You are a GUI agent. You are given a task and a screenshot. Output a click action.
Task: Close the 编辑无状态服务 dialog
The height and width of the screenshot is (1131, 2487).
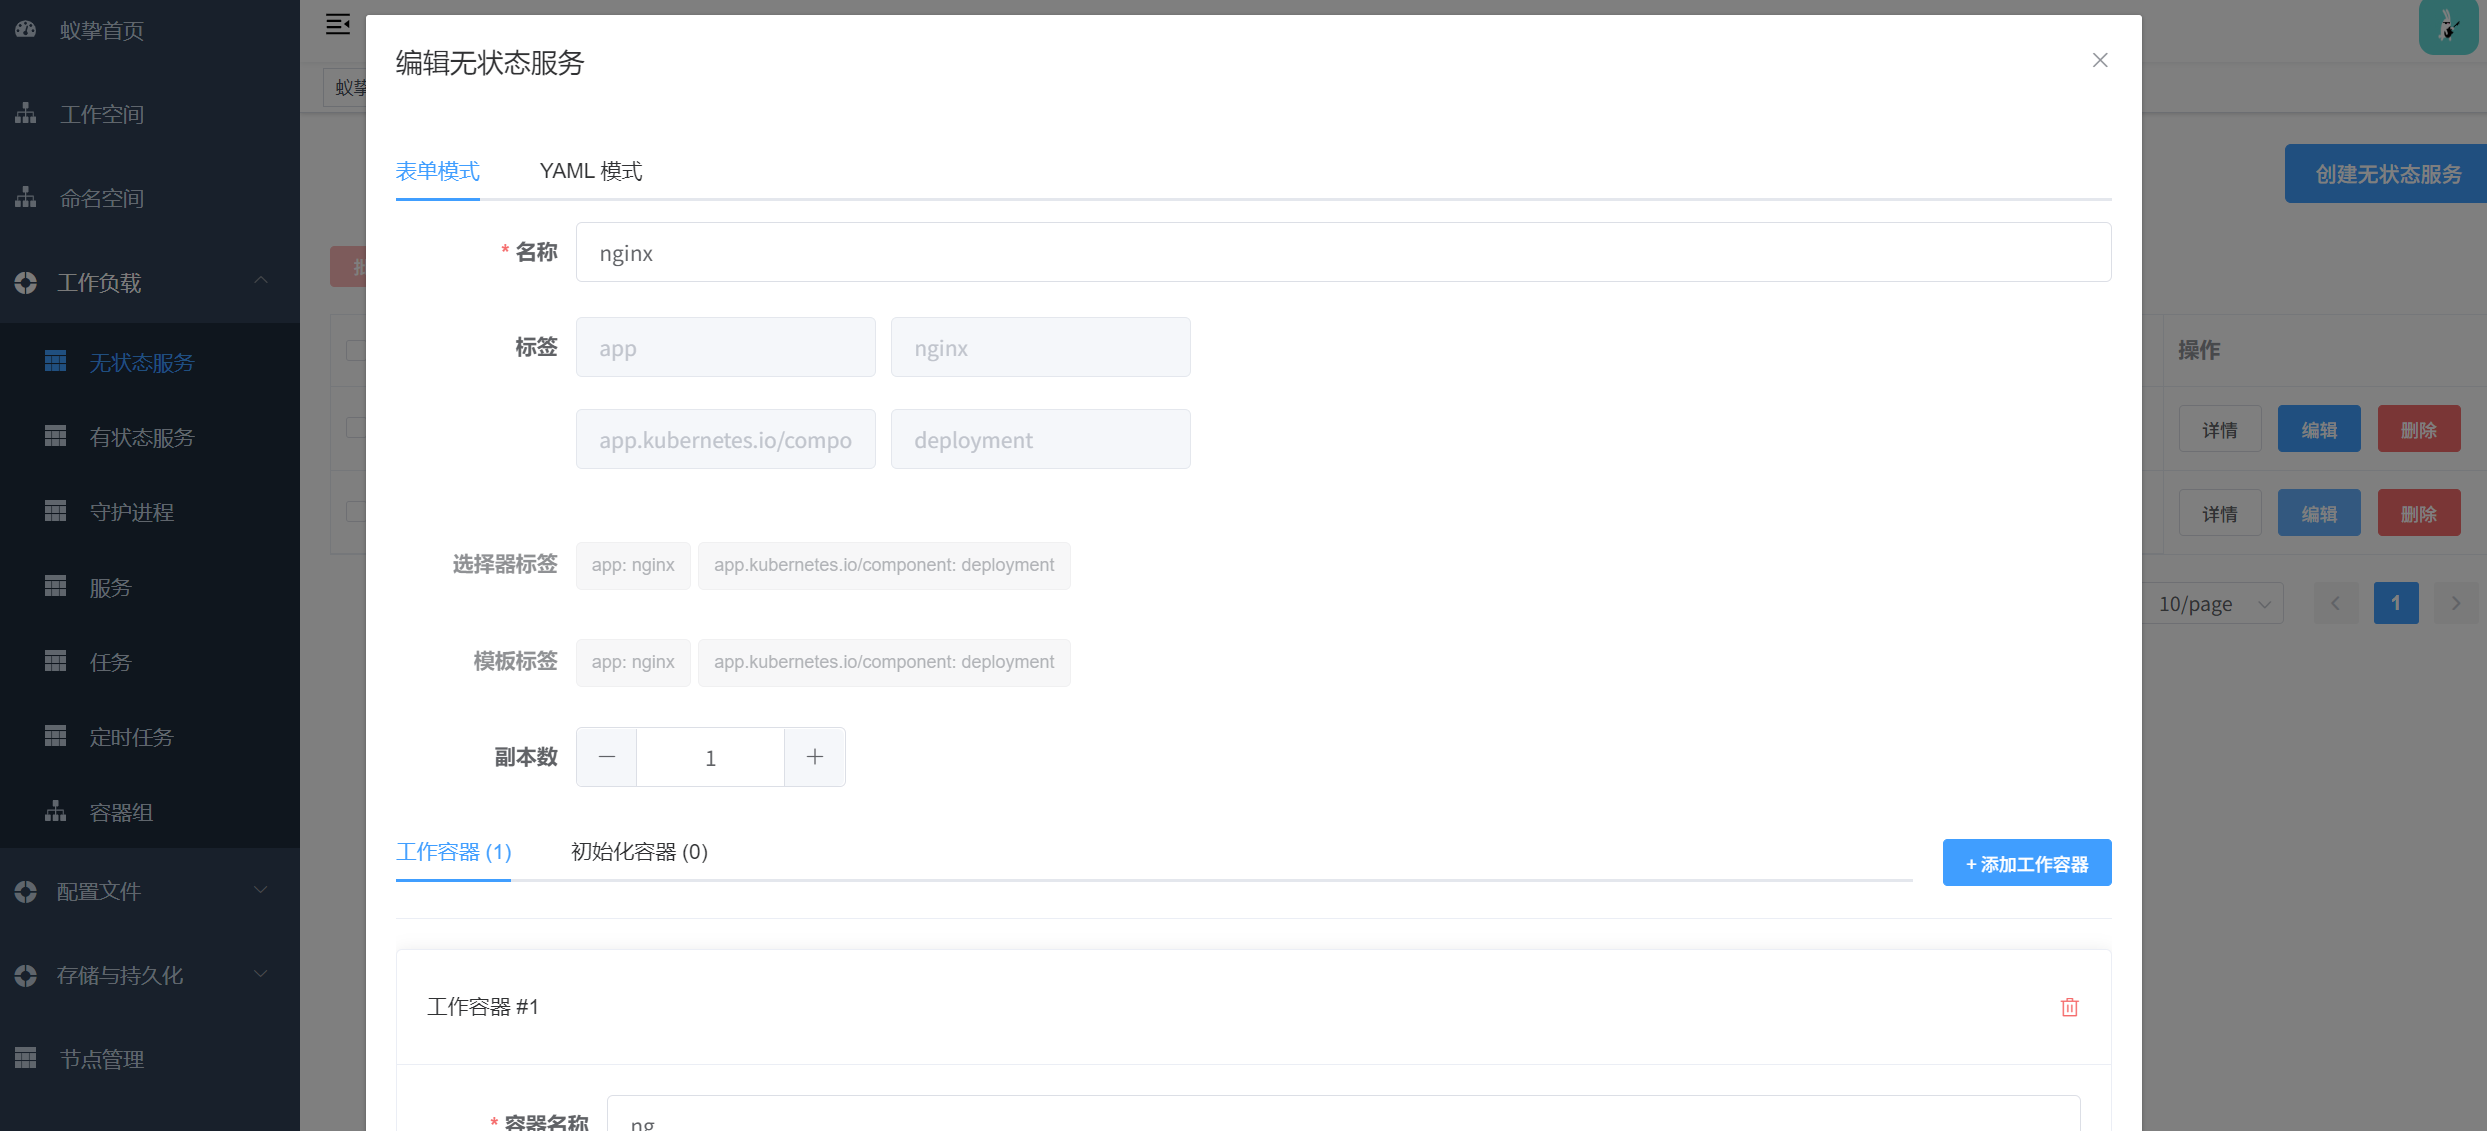(2099, 60)
